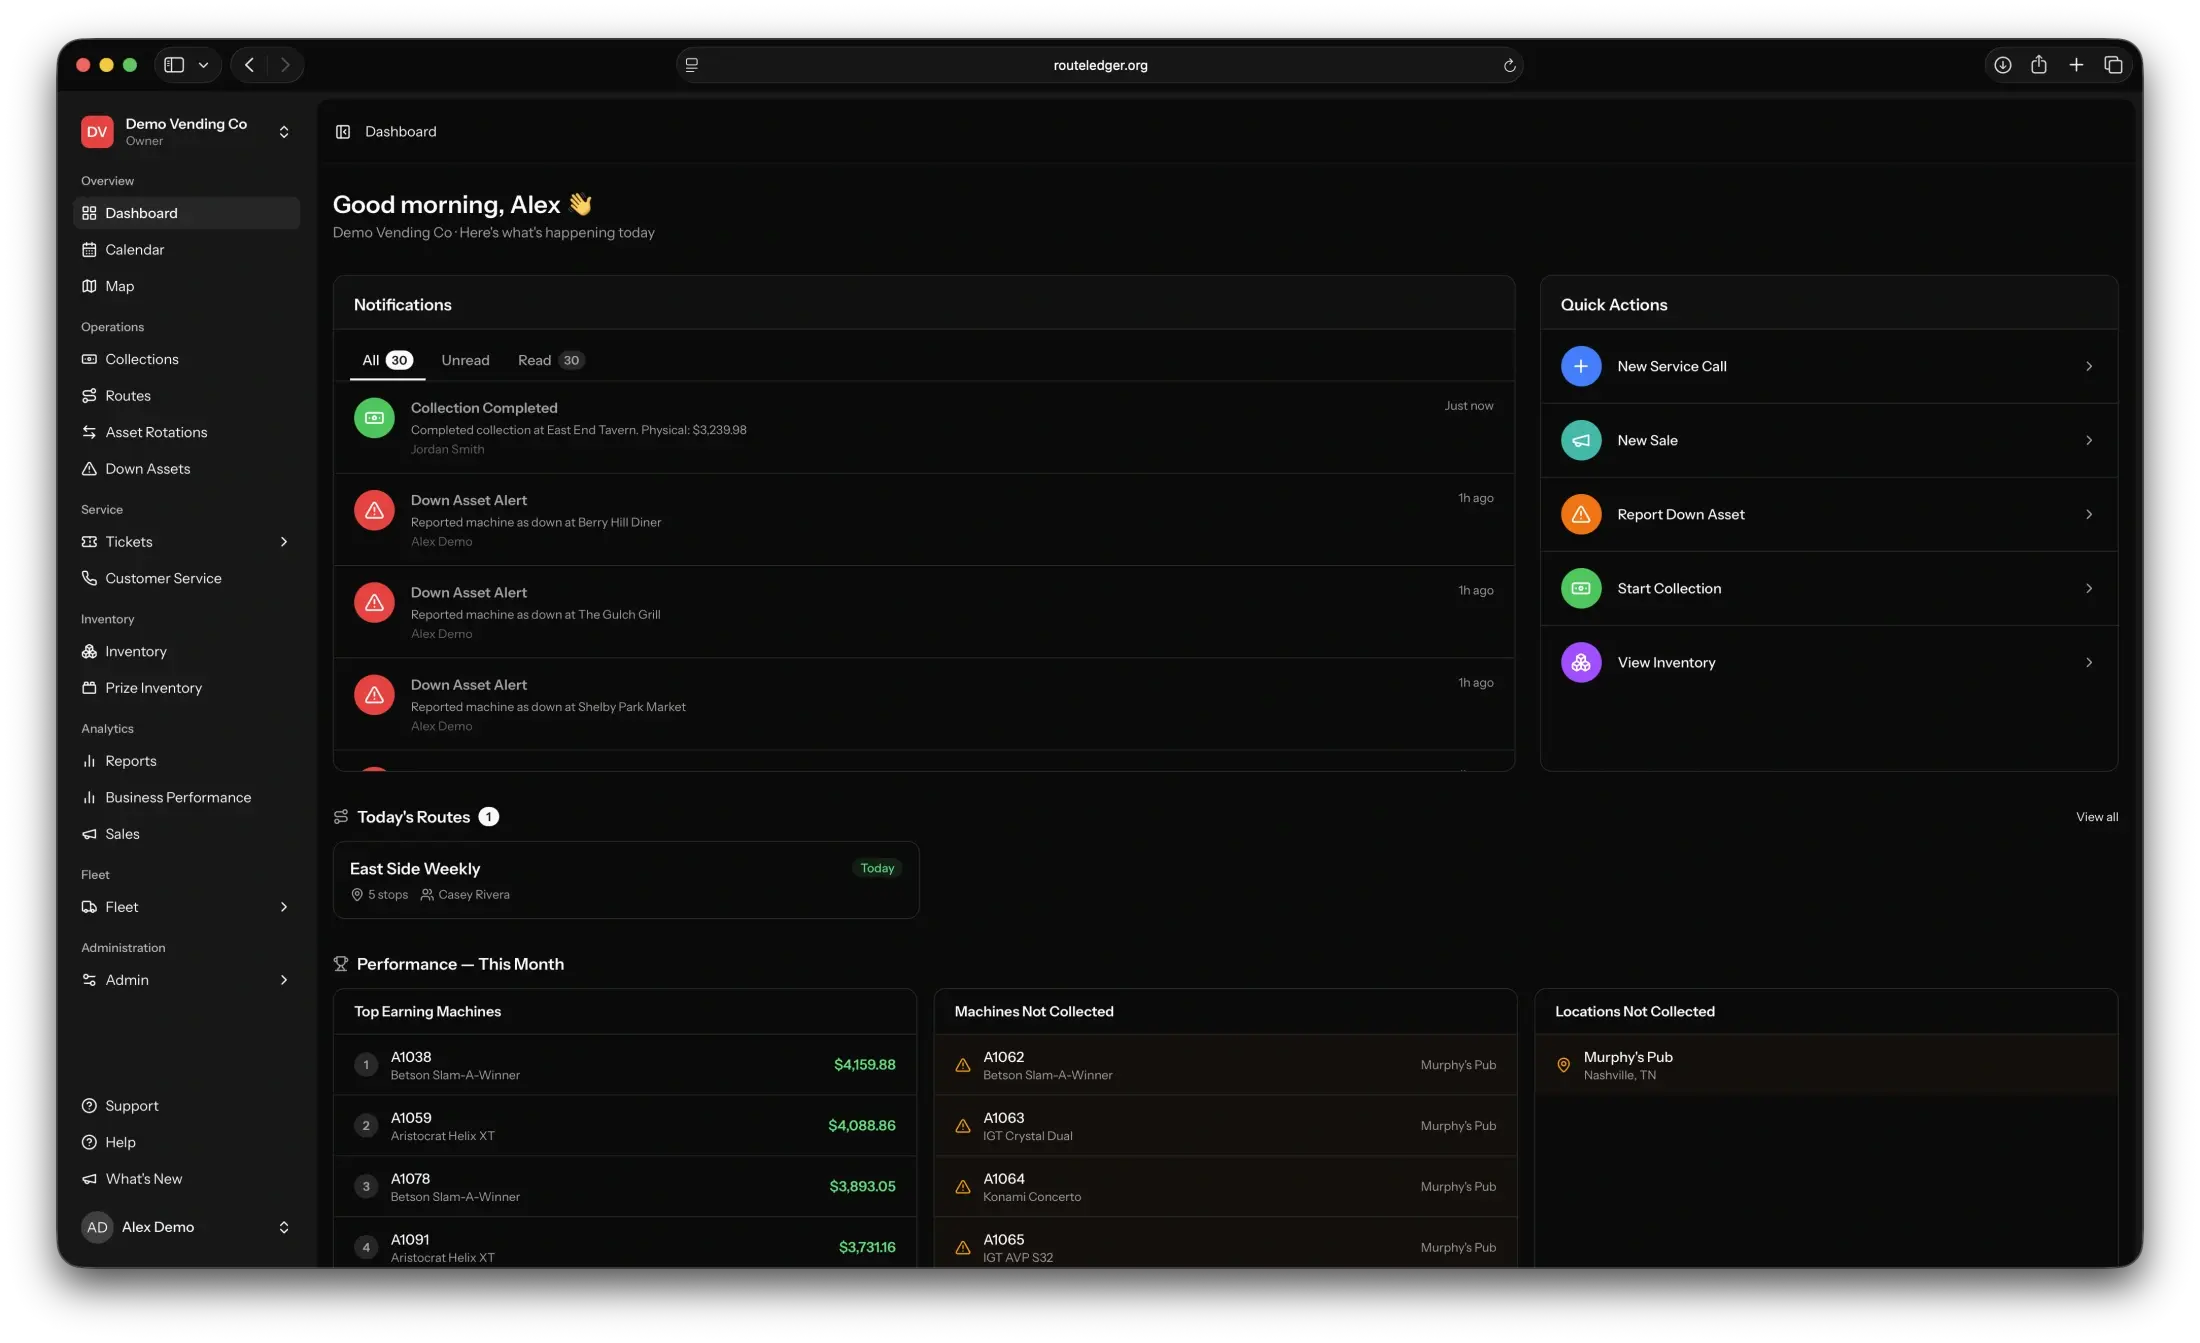
Task: Click Murphy's Pub Nashville location row
Action: point(1826,1065)
